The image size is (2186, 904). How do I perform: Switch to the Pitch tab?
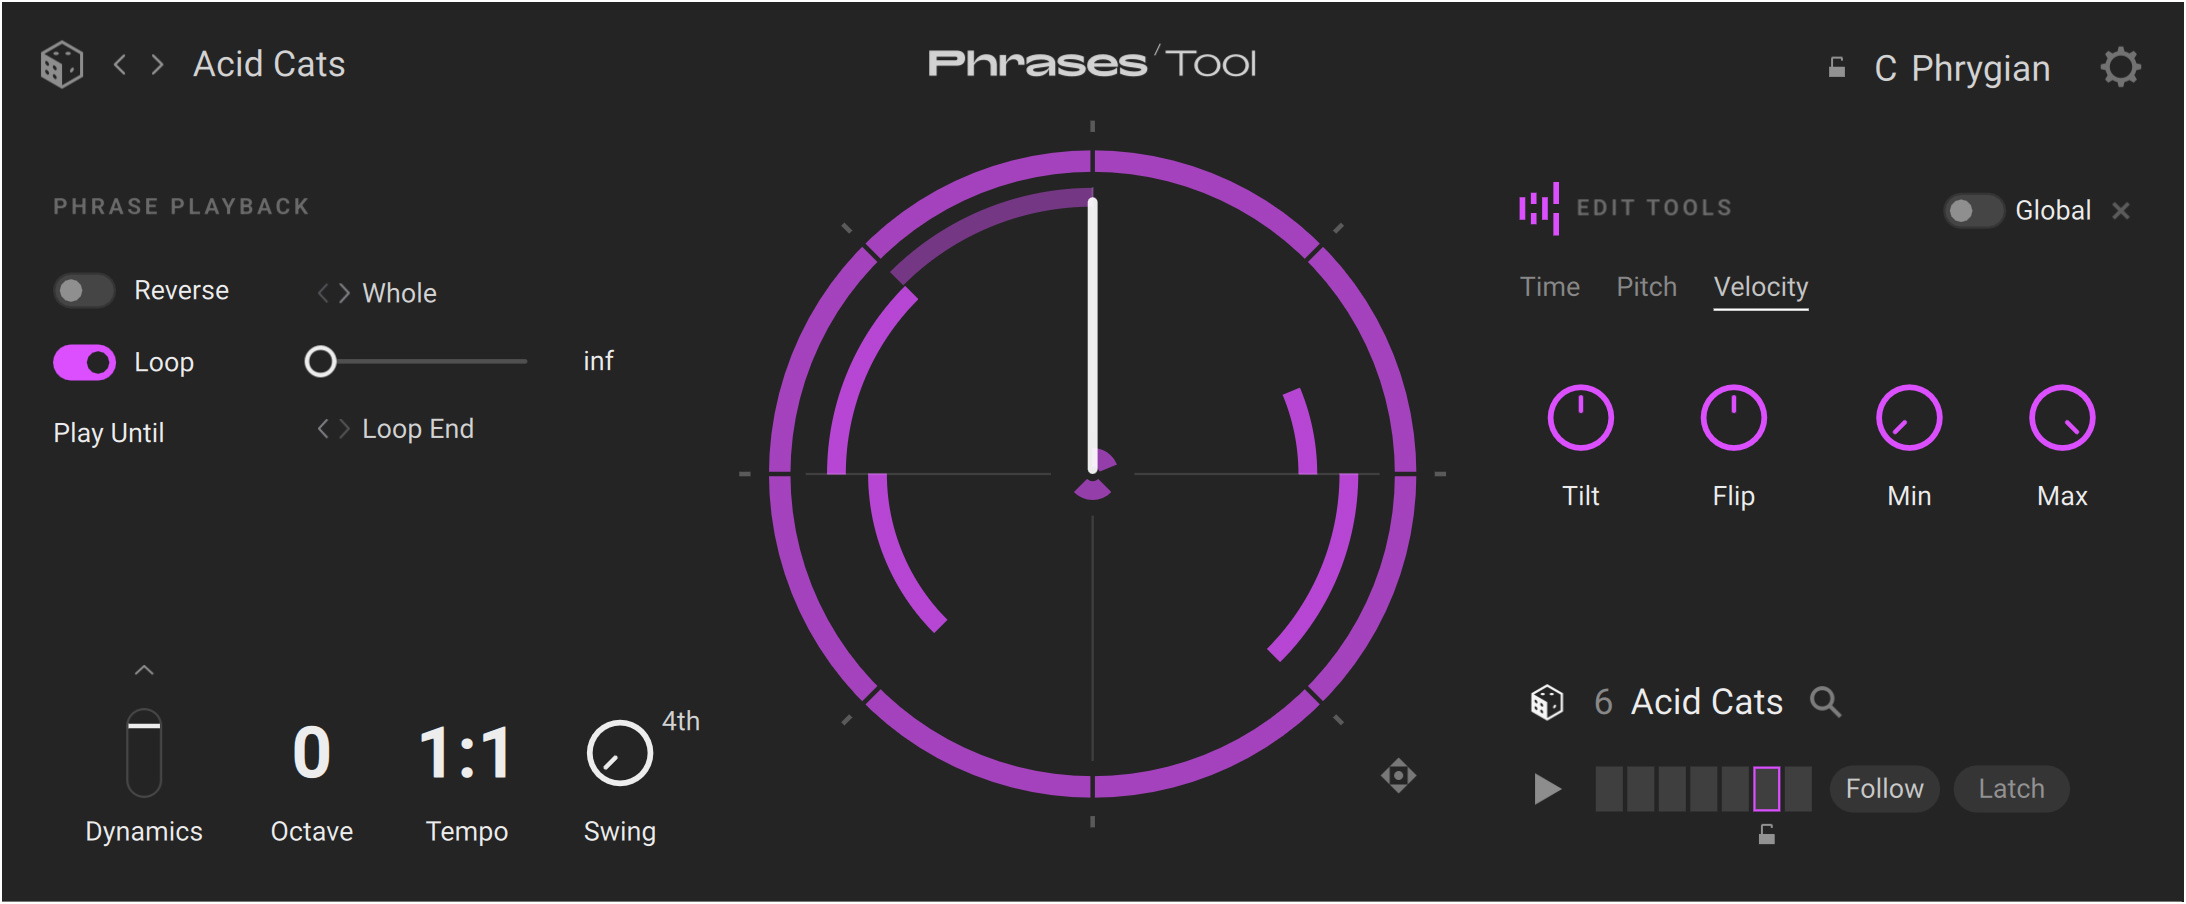click(x=1646, y=287)
